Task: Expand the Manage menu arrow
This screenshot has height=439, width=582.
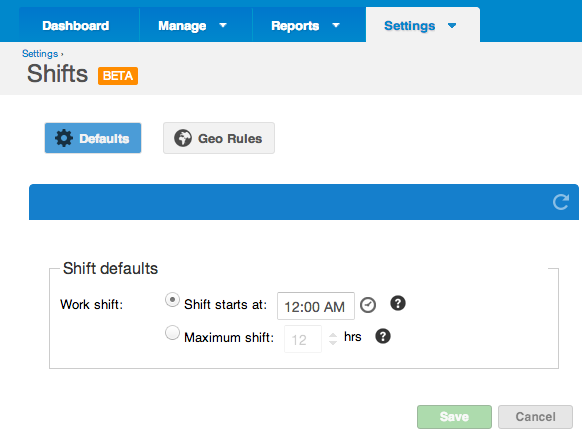Action: 223,25
